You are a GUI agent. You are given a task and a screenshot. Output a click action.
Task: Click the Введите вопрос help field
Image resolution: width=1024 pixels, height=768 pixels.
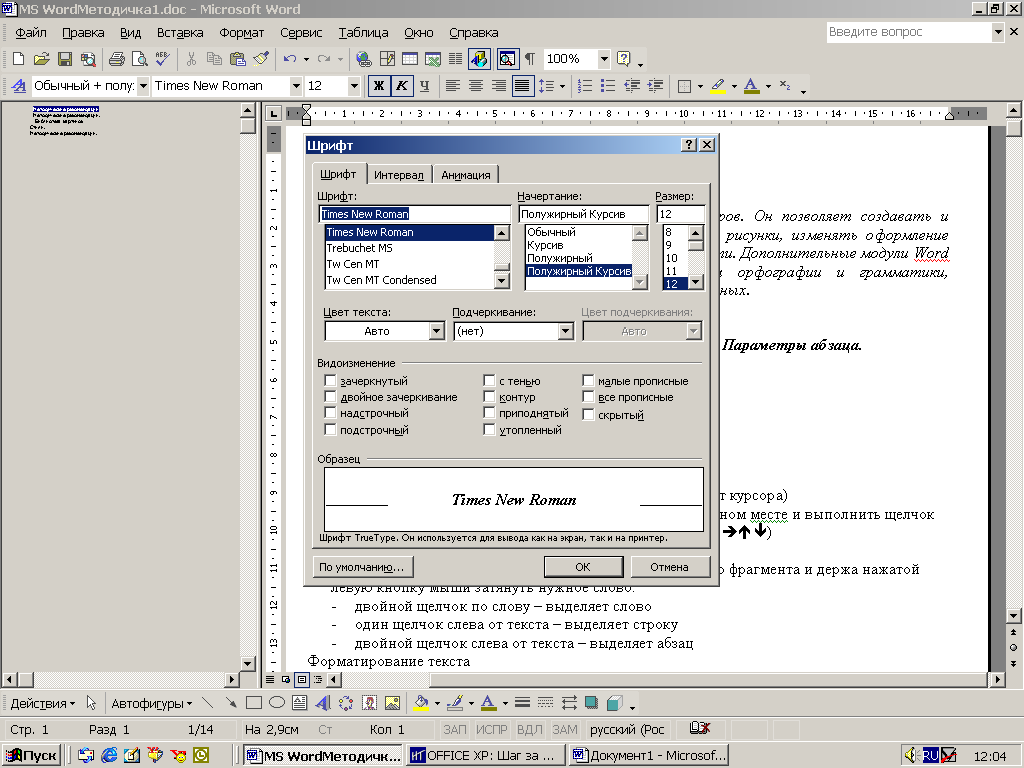click(x=909, y=31)
